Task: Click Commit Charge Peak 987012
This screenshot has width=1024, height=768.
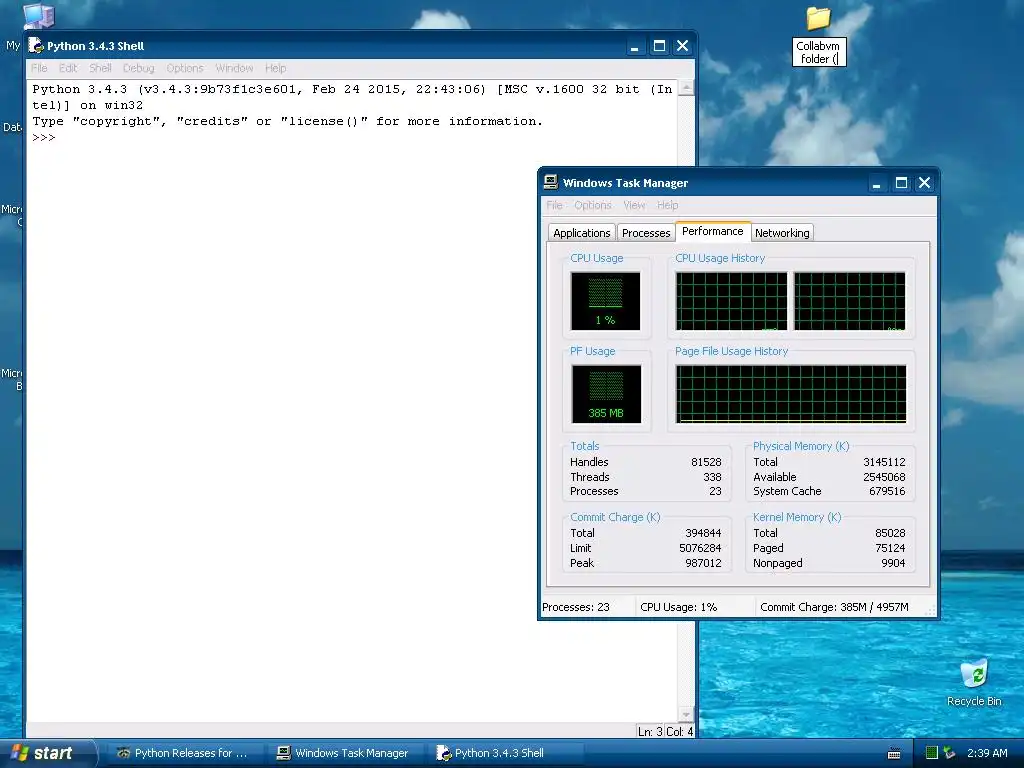Action: 703,563
